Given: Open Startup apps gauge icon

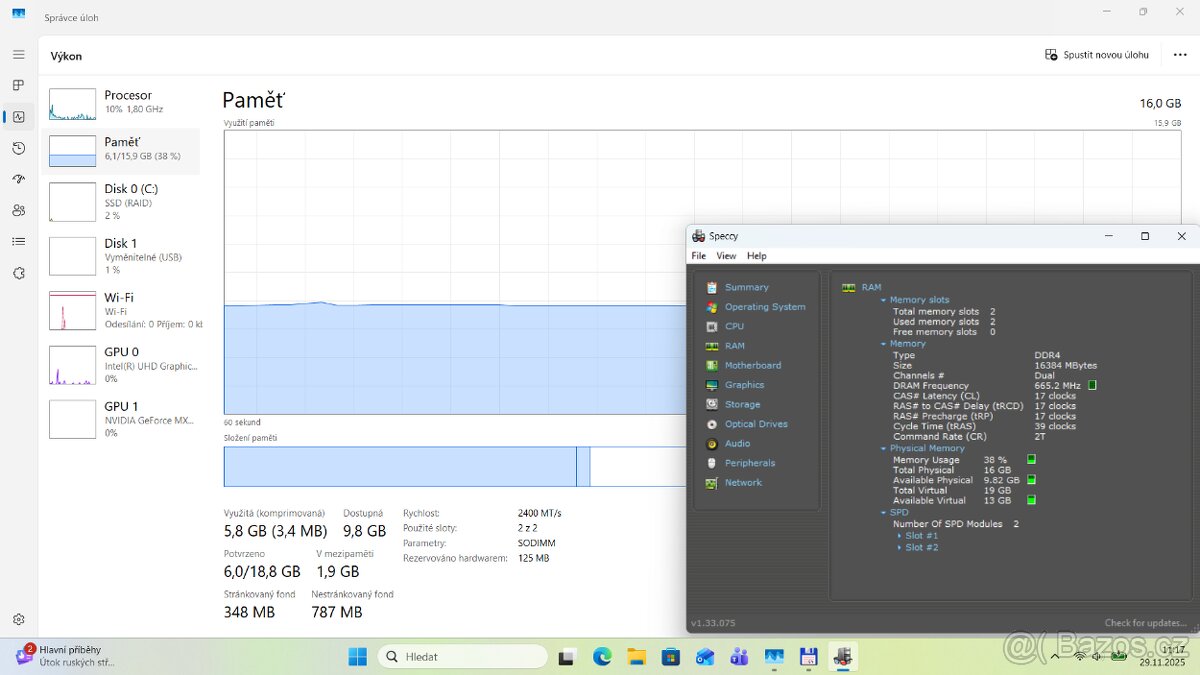Looking at the screenshot, I should tap(18, 179).
